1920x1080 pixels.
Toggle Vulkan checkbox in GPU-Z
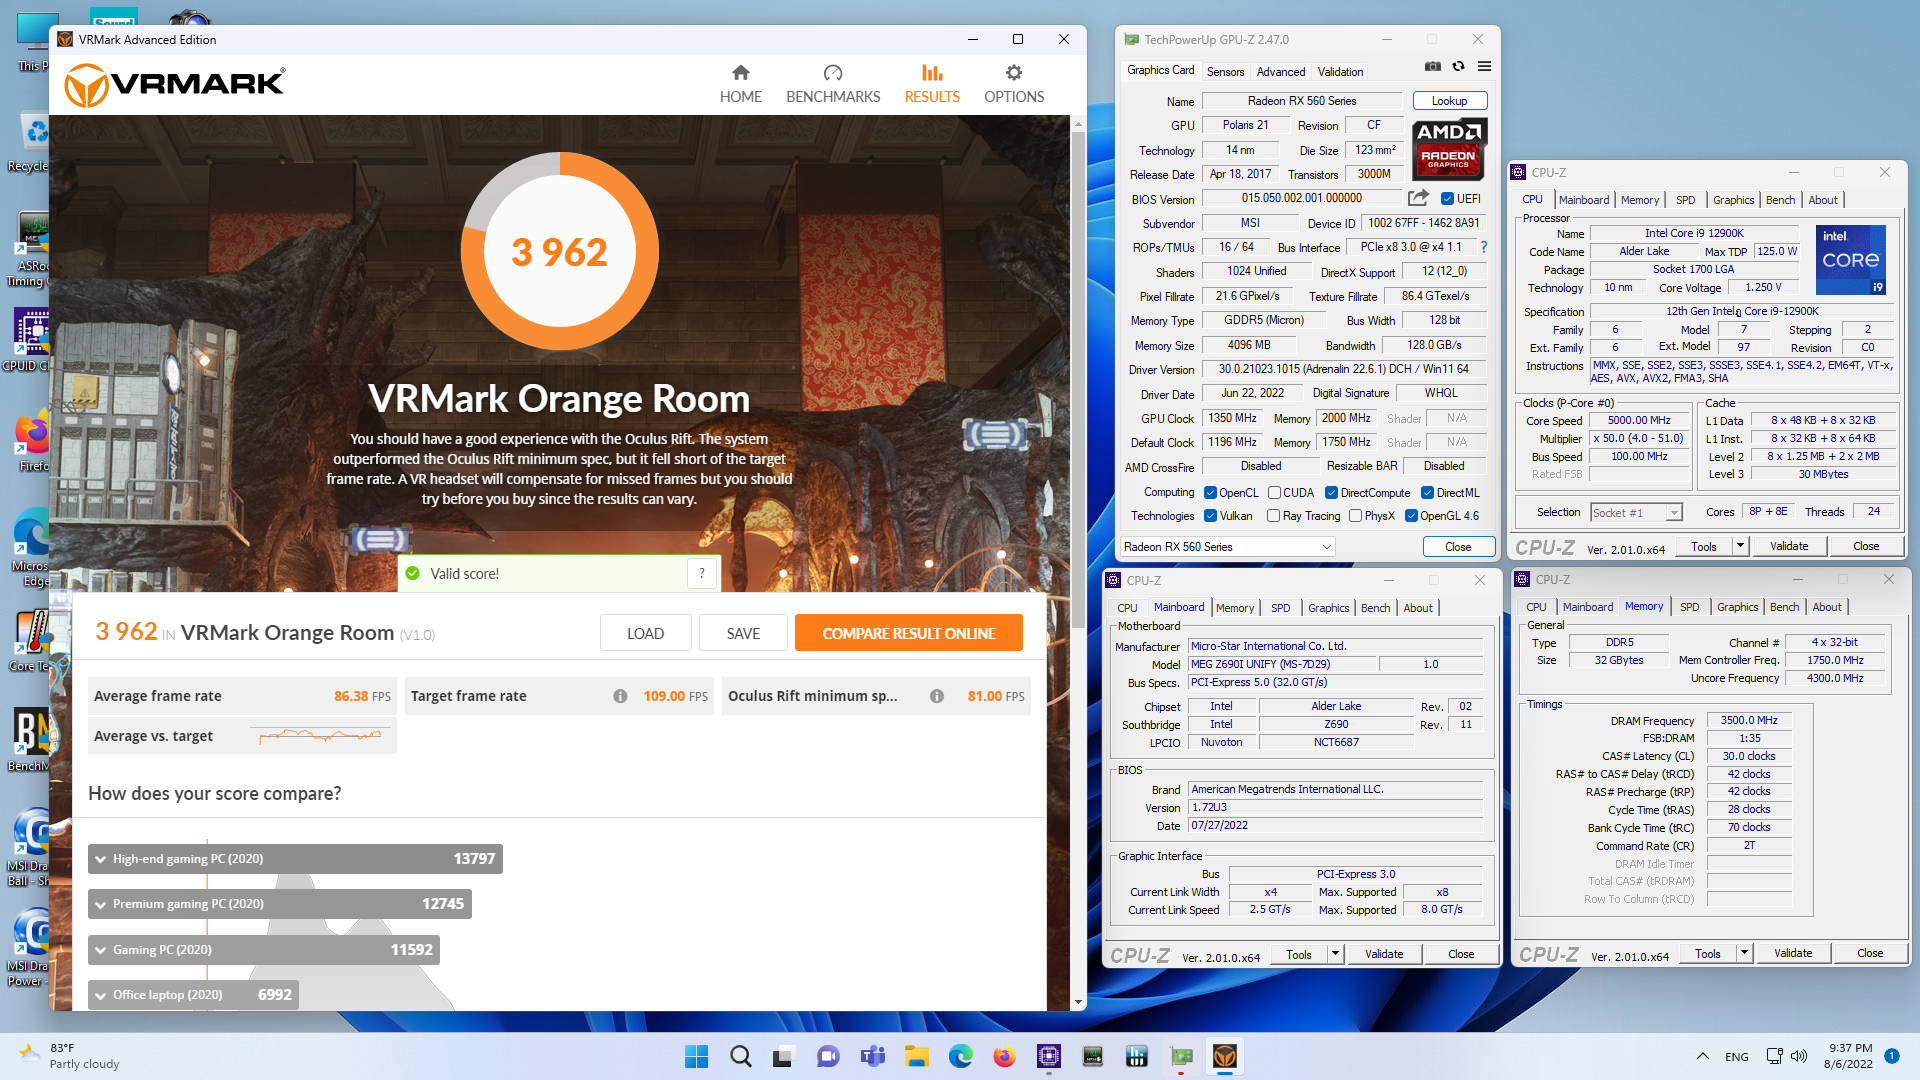pos(1211,516)
